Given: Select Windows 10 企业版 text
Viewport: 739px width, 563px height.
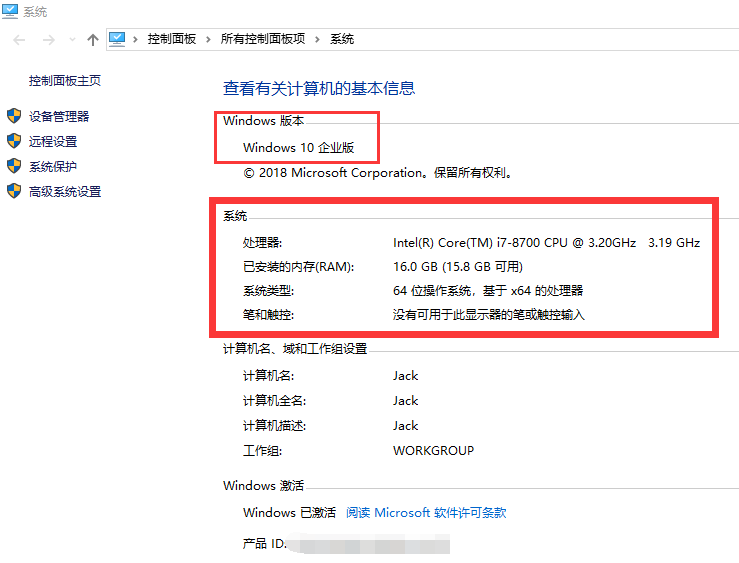Looking at the screenshot, I should click(298, 147).
